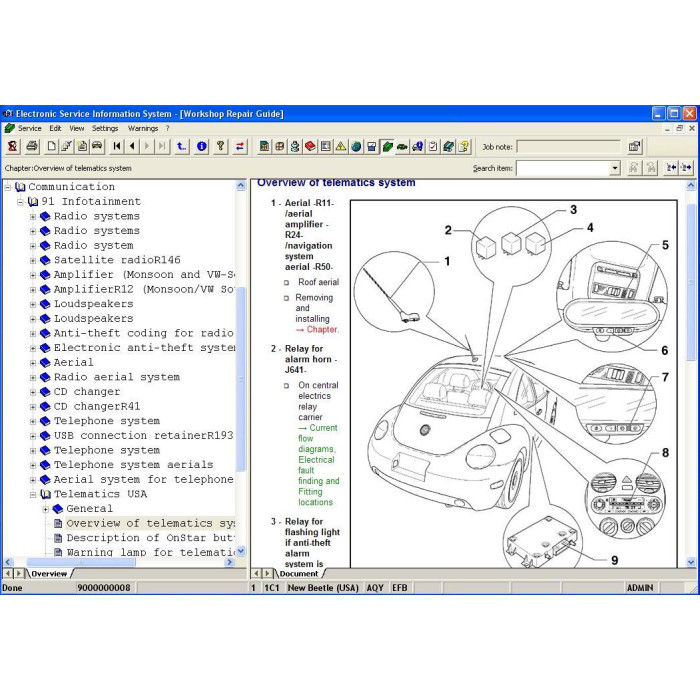This screenshot has width=700, height=700.
Task: Click the search previous hit arrow icon
Action: [x=671, y=168]
